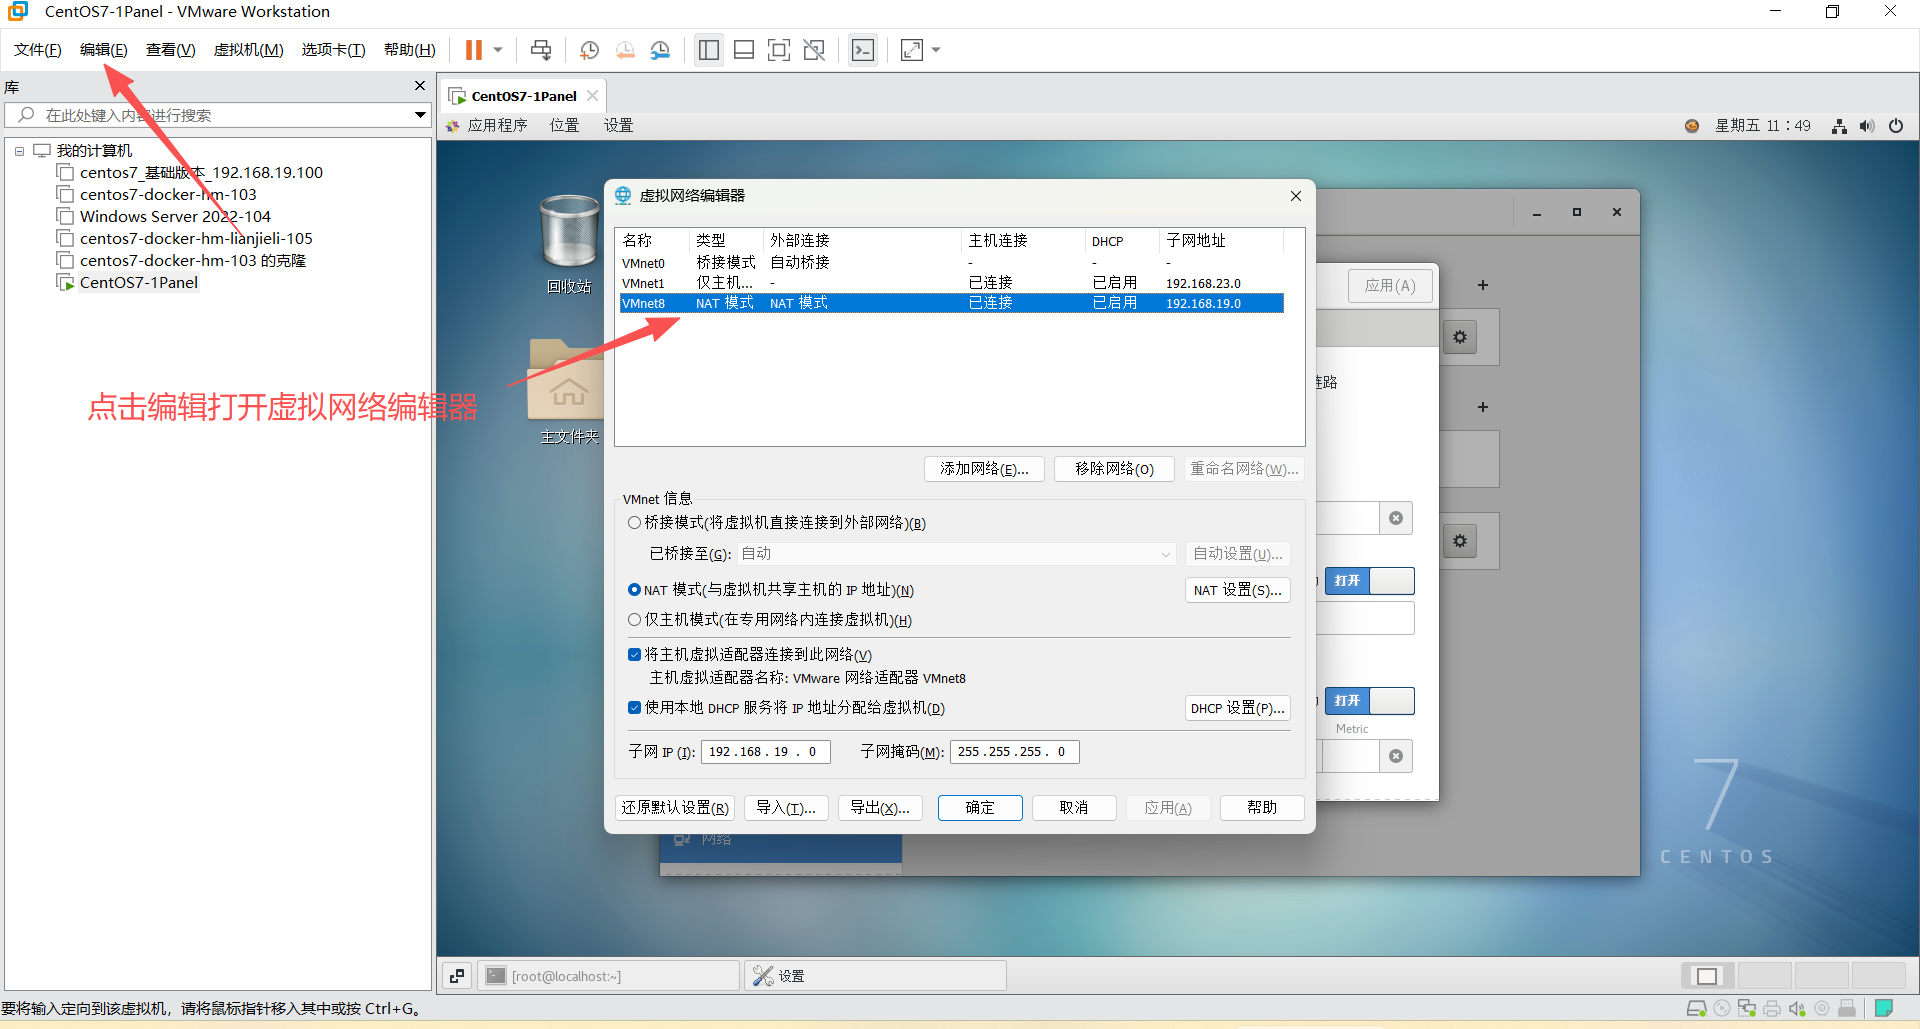Screen dimensions: 1920x1029
Task: Select the VMnet0 row in network list
Action: click(x=951, y=263)
